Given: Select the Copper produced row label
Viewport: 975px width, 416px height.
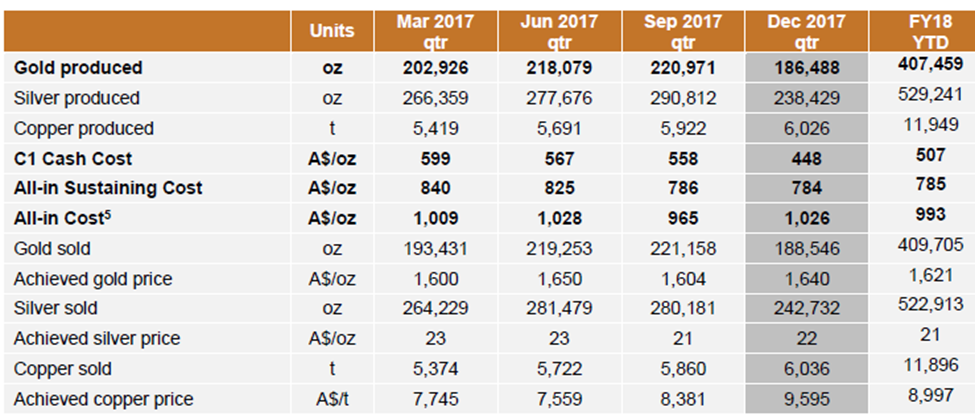Looking at the screenshot, I should pyautogui.click(x=83, y=129).
